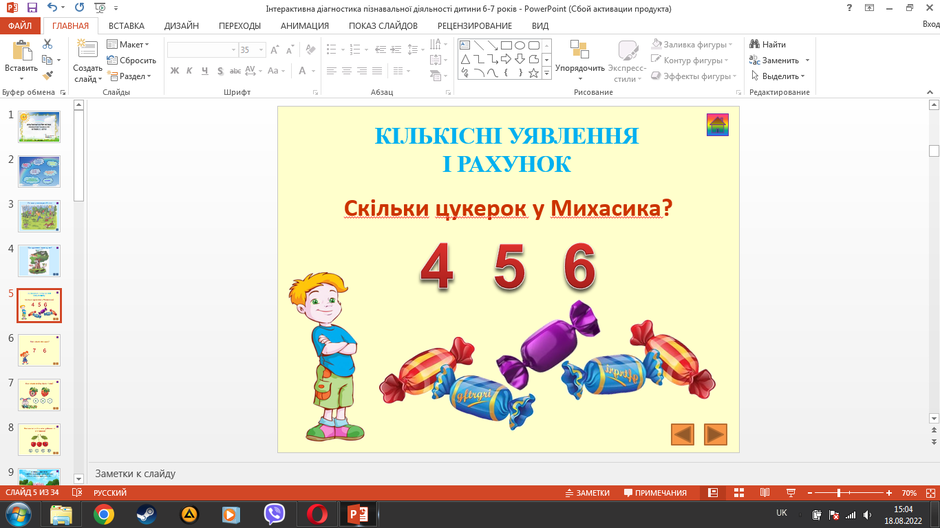Toggle underline formatting Ч

click(x=205, y=71)
